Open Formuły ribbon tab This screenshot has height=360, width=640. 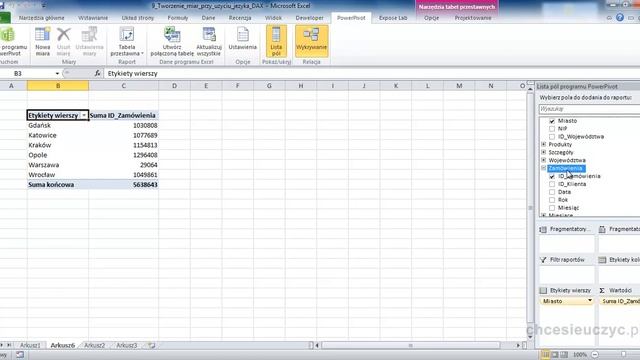178,18
